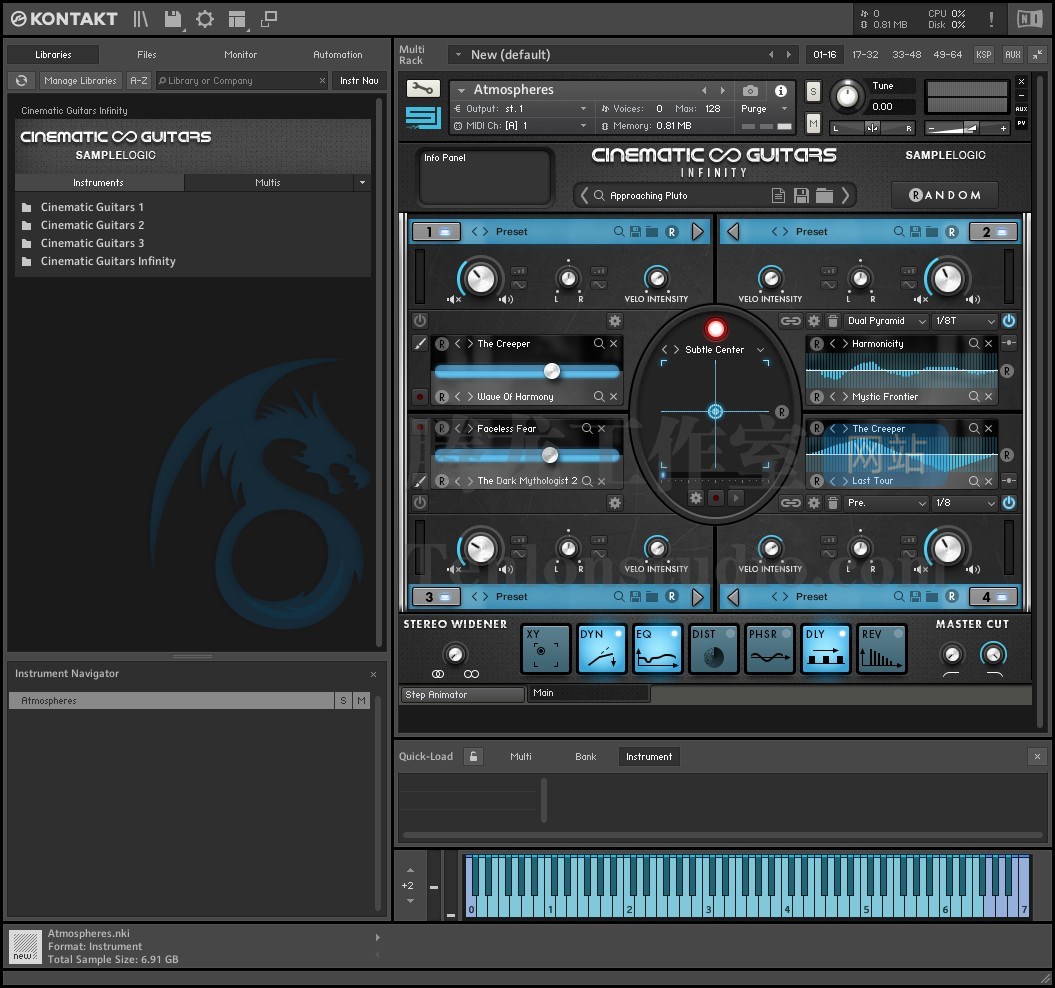Search sounds for The Creeper slot in layer 1
The width and height of the screenshot is (1055, 988).
click(599, 343)
